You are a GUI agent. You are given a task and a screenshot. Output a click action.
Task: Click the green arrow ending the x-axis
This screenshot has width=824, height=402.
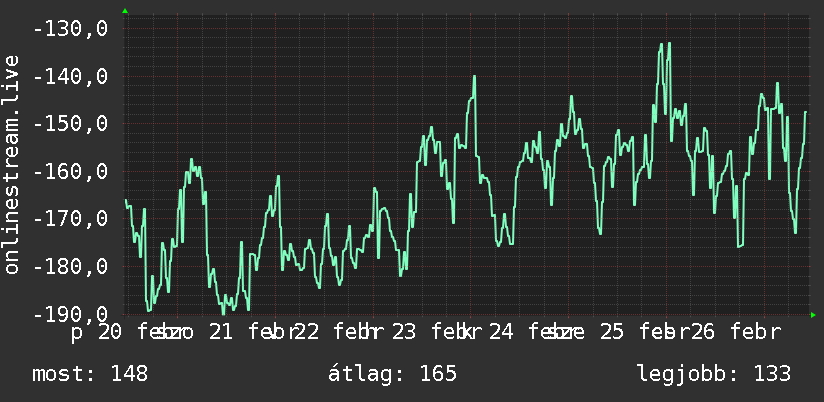coord(813,315)
